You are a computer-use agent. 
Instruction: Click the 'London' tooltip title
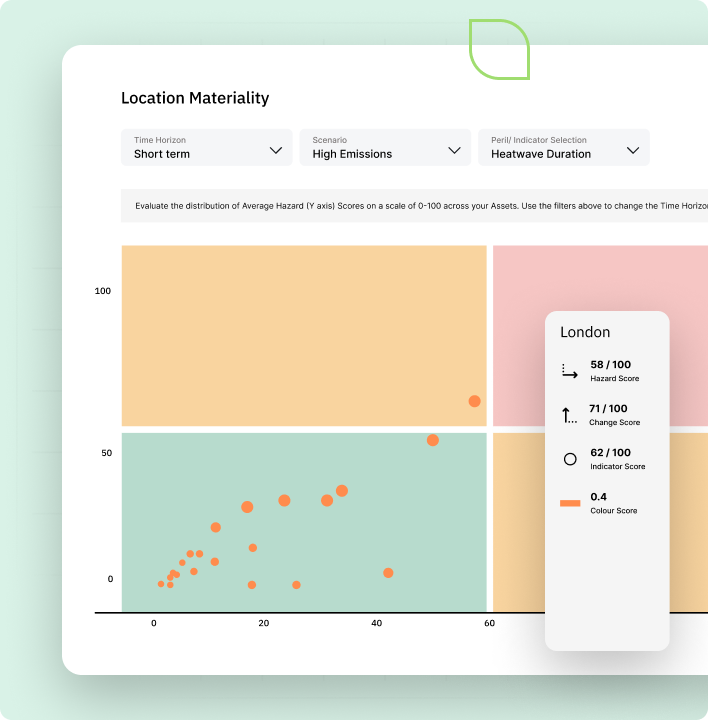(585, 332)
